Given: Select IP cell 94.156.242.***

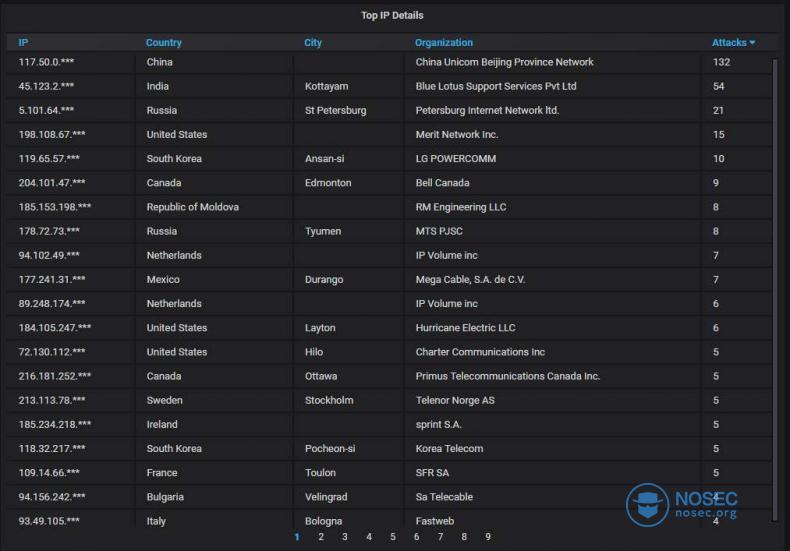Looking at the screenshot, I should point(52,497).
